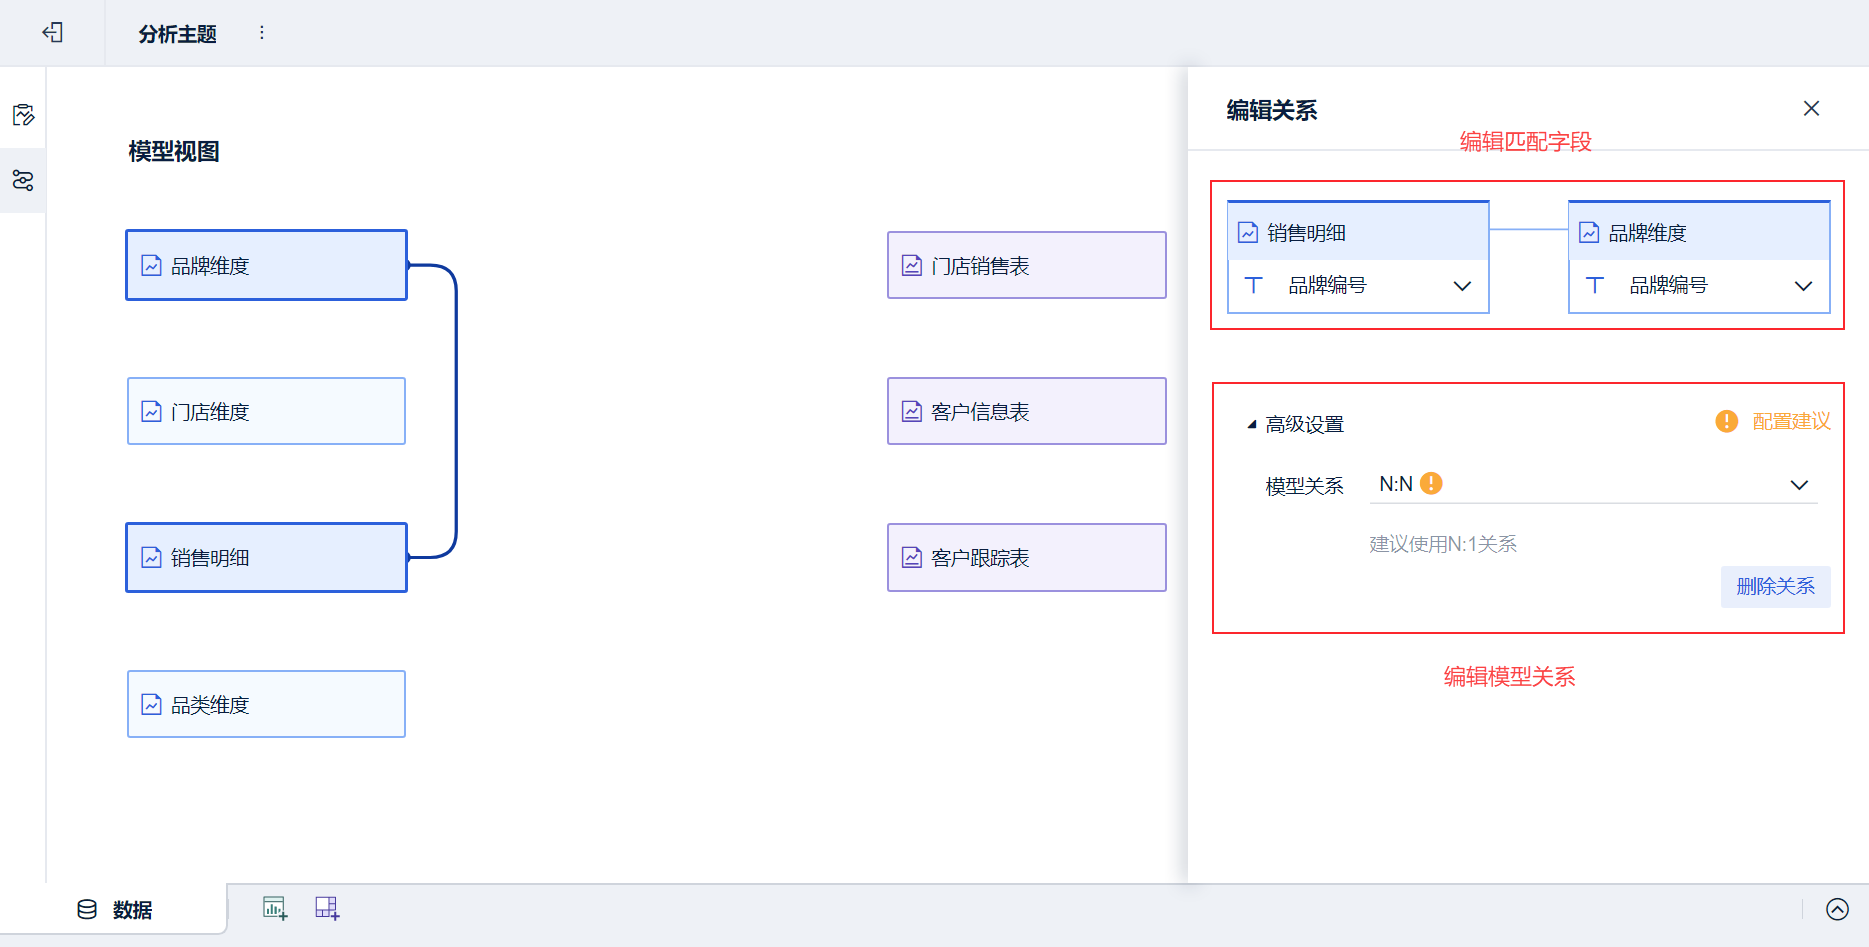
Task: Click the add dashboard grid icon
Action: 327,908
